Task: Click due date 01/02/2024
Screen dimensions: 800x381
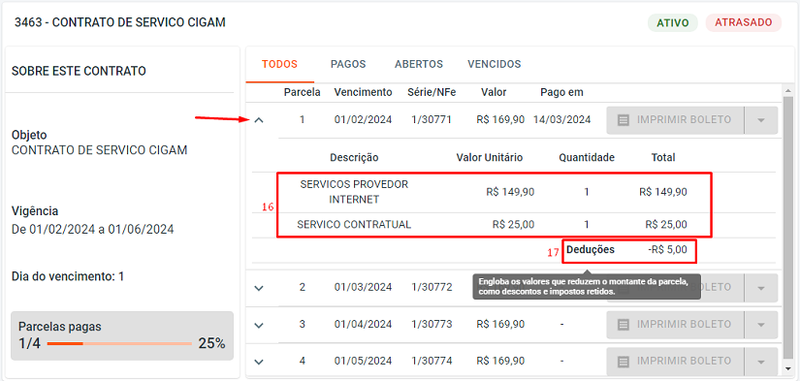Action: click(363, 120)
